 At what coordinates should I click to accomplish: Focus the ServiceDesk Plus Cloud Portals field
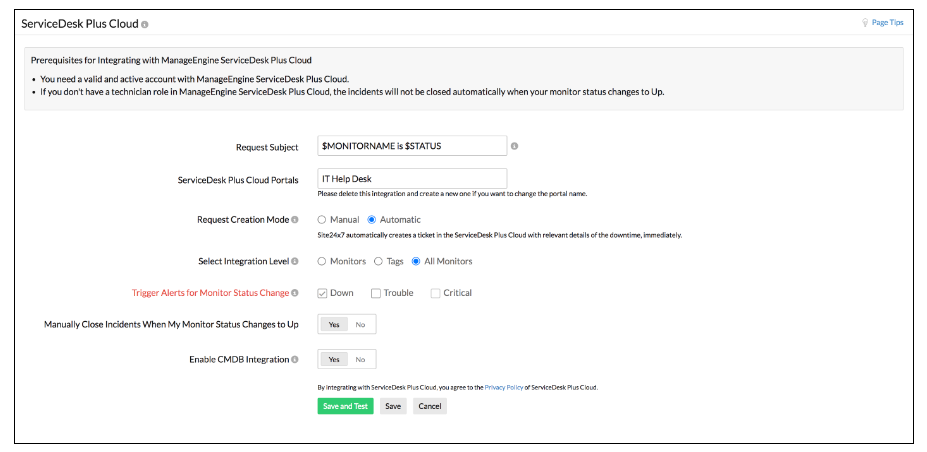(412, 178)
